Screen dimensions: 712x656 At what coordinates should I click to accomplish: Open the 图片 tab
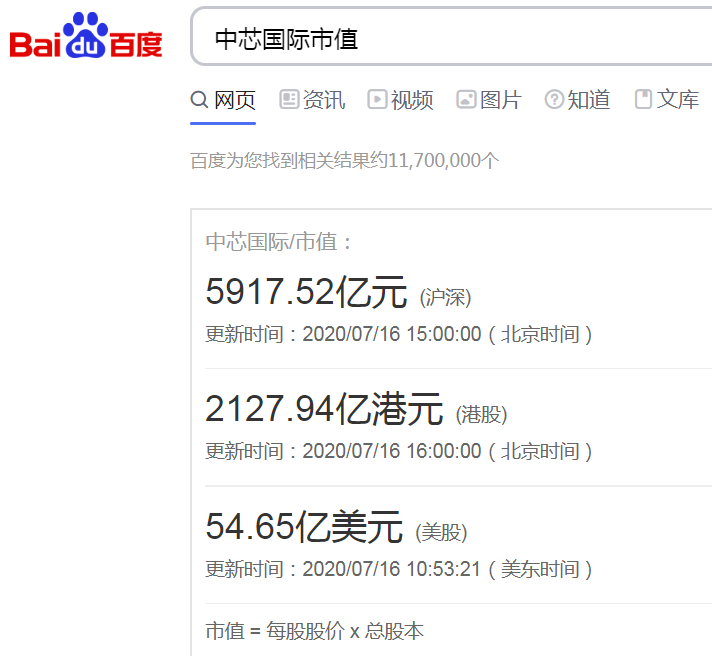(489, 100)
